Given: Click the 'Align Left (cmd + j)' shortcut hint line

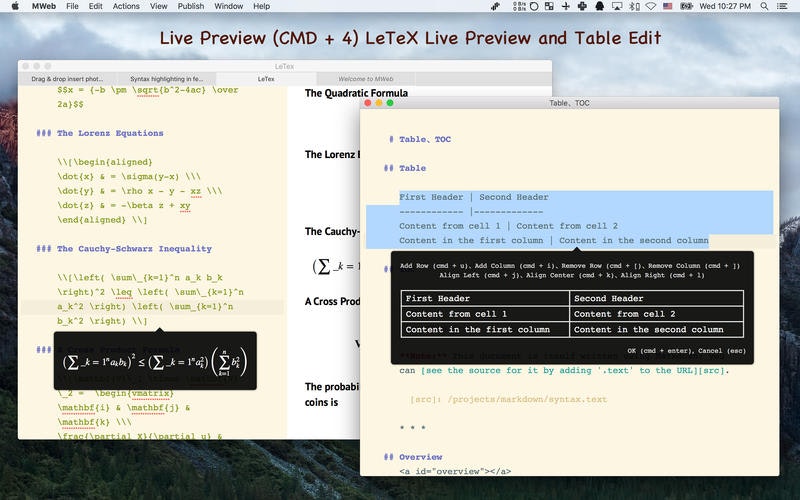Looking at the screenshot, I should (571, 275).
